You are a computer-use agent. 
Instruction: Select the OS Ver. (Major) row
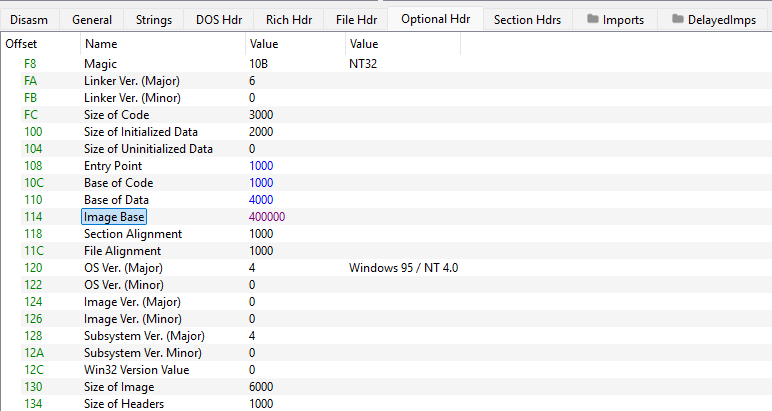(x=124, y=267)
